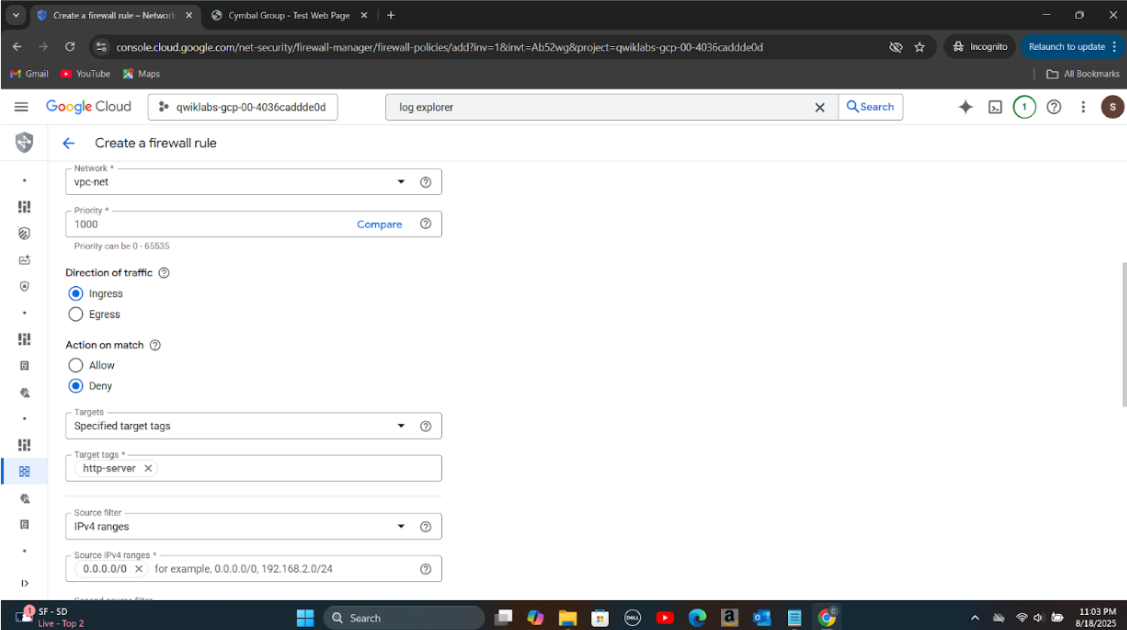Click the Priority input field
The image size is (1127, 630).
[x=200, y=225]
